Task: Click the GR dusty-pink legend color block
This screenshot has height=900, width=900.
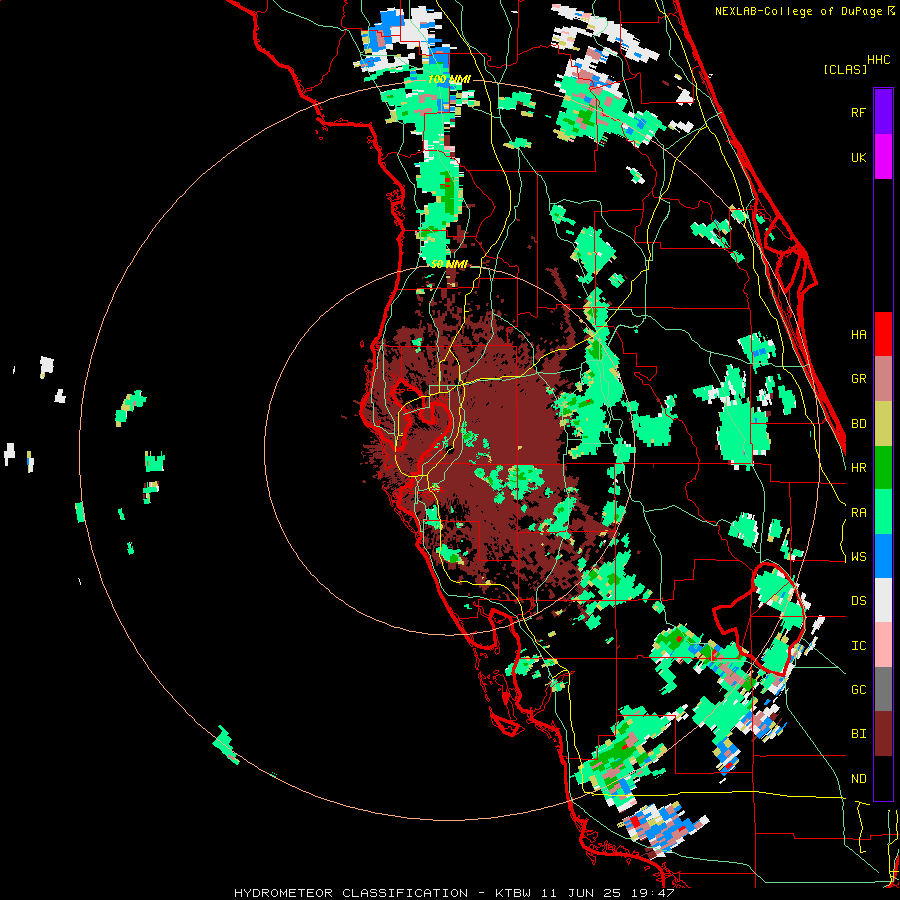Action: point(883,378)
